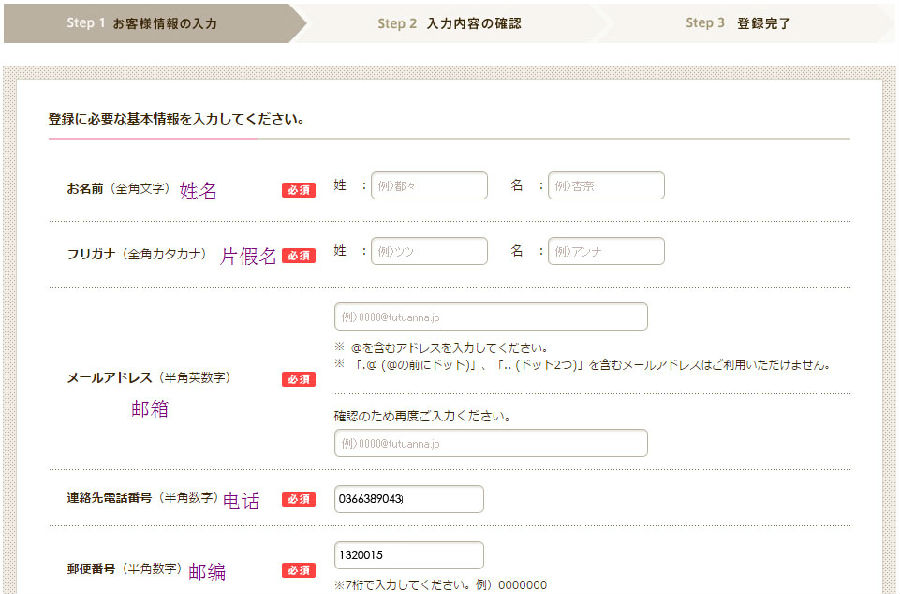900x594 pixels.
Task: Focus the first メールアドレス input field
Action: pyautogui.click(x=490, y=317)
